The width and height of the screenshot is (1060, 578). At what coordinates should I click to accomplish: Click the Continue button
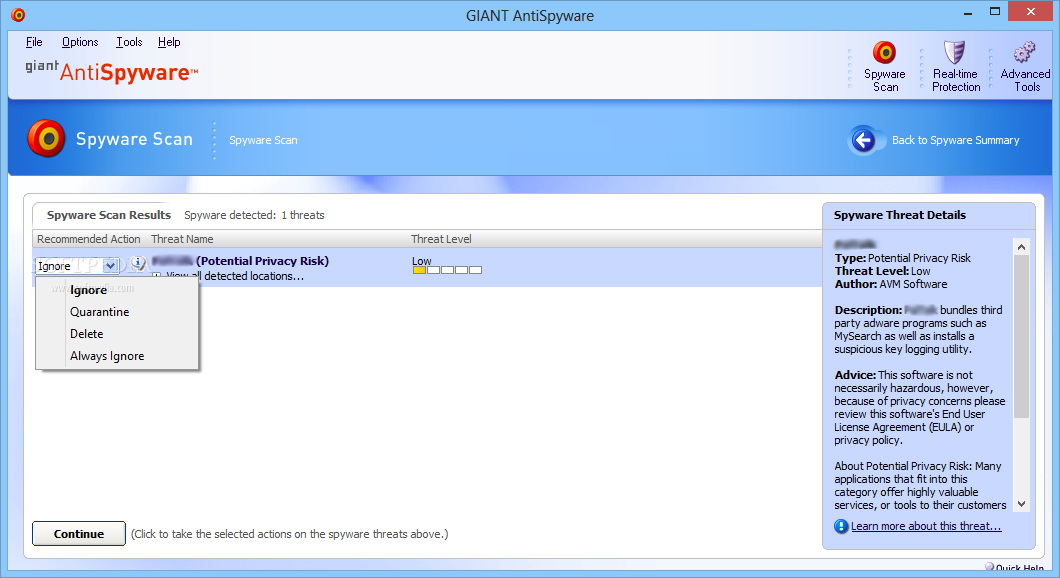pyautogui.click(x=78, y=533)
